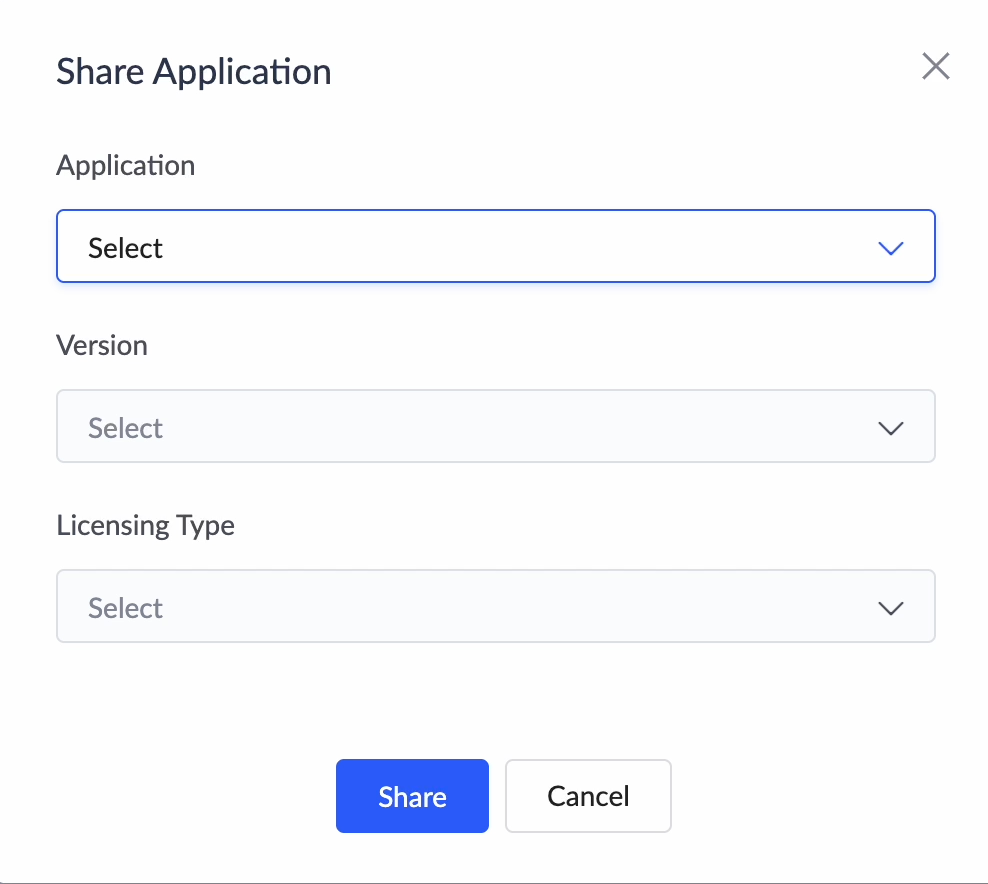Close the Share Application dialog
Image resolution: width=988 pixels, height=884 pixels.
tap(935, 67)
